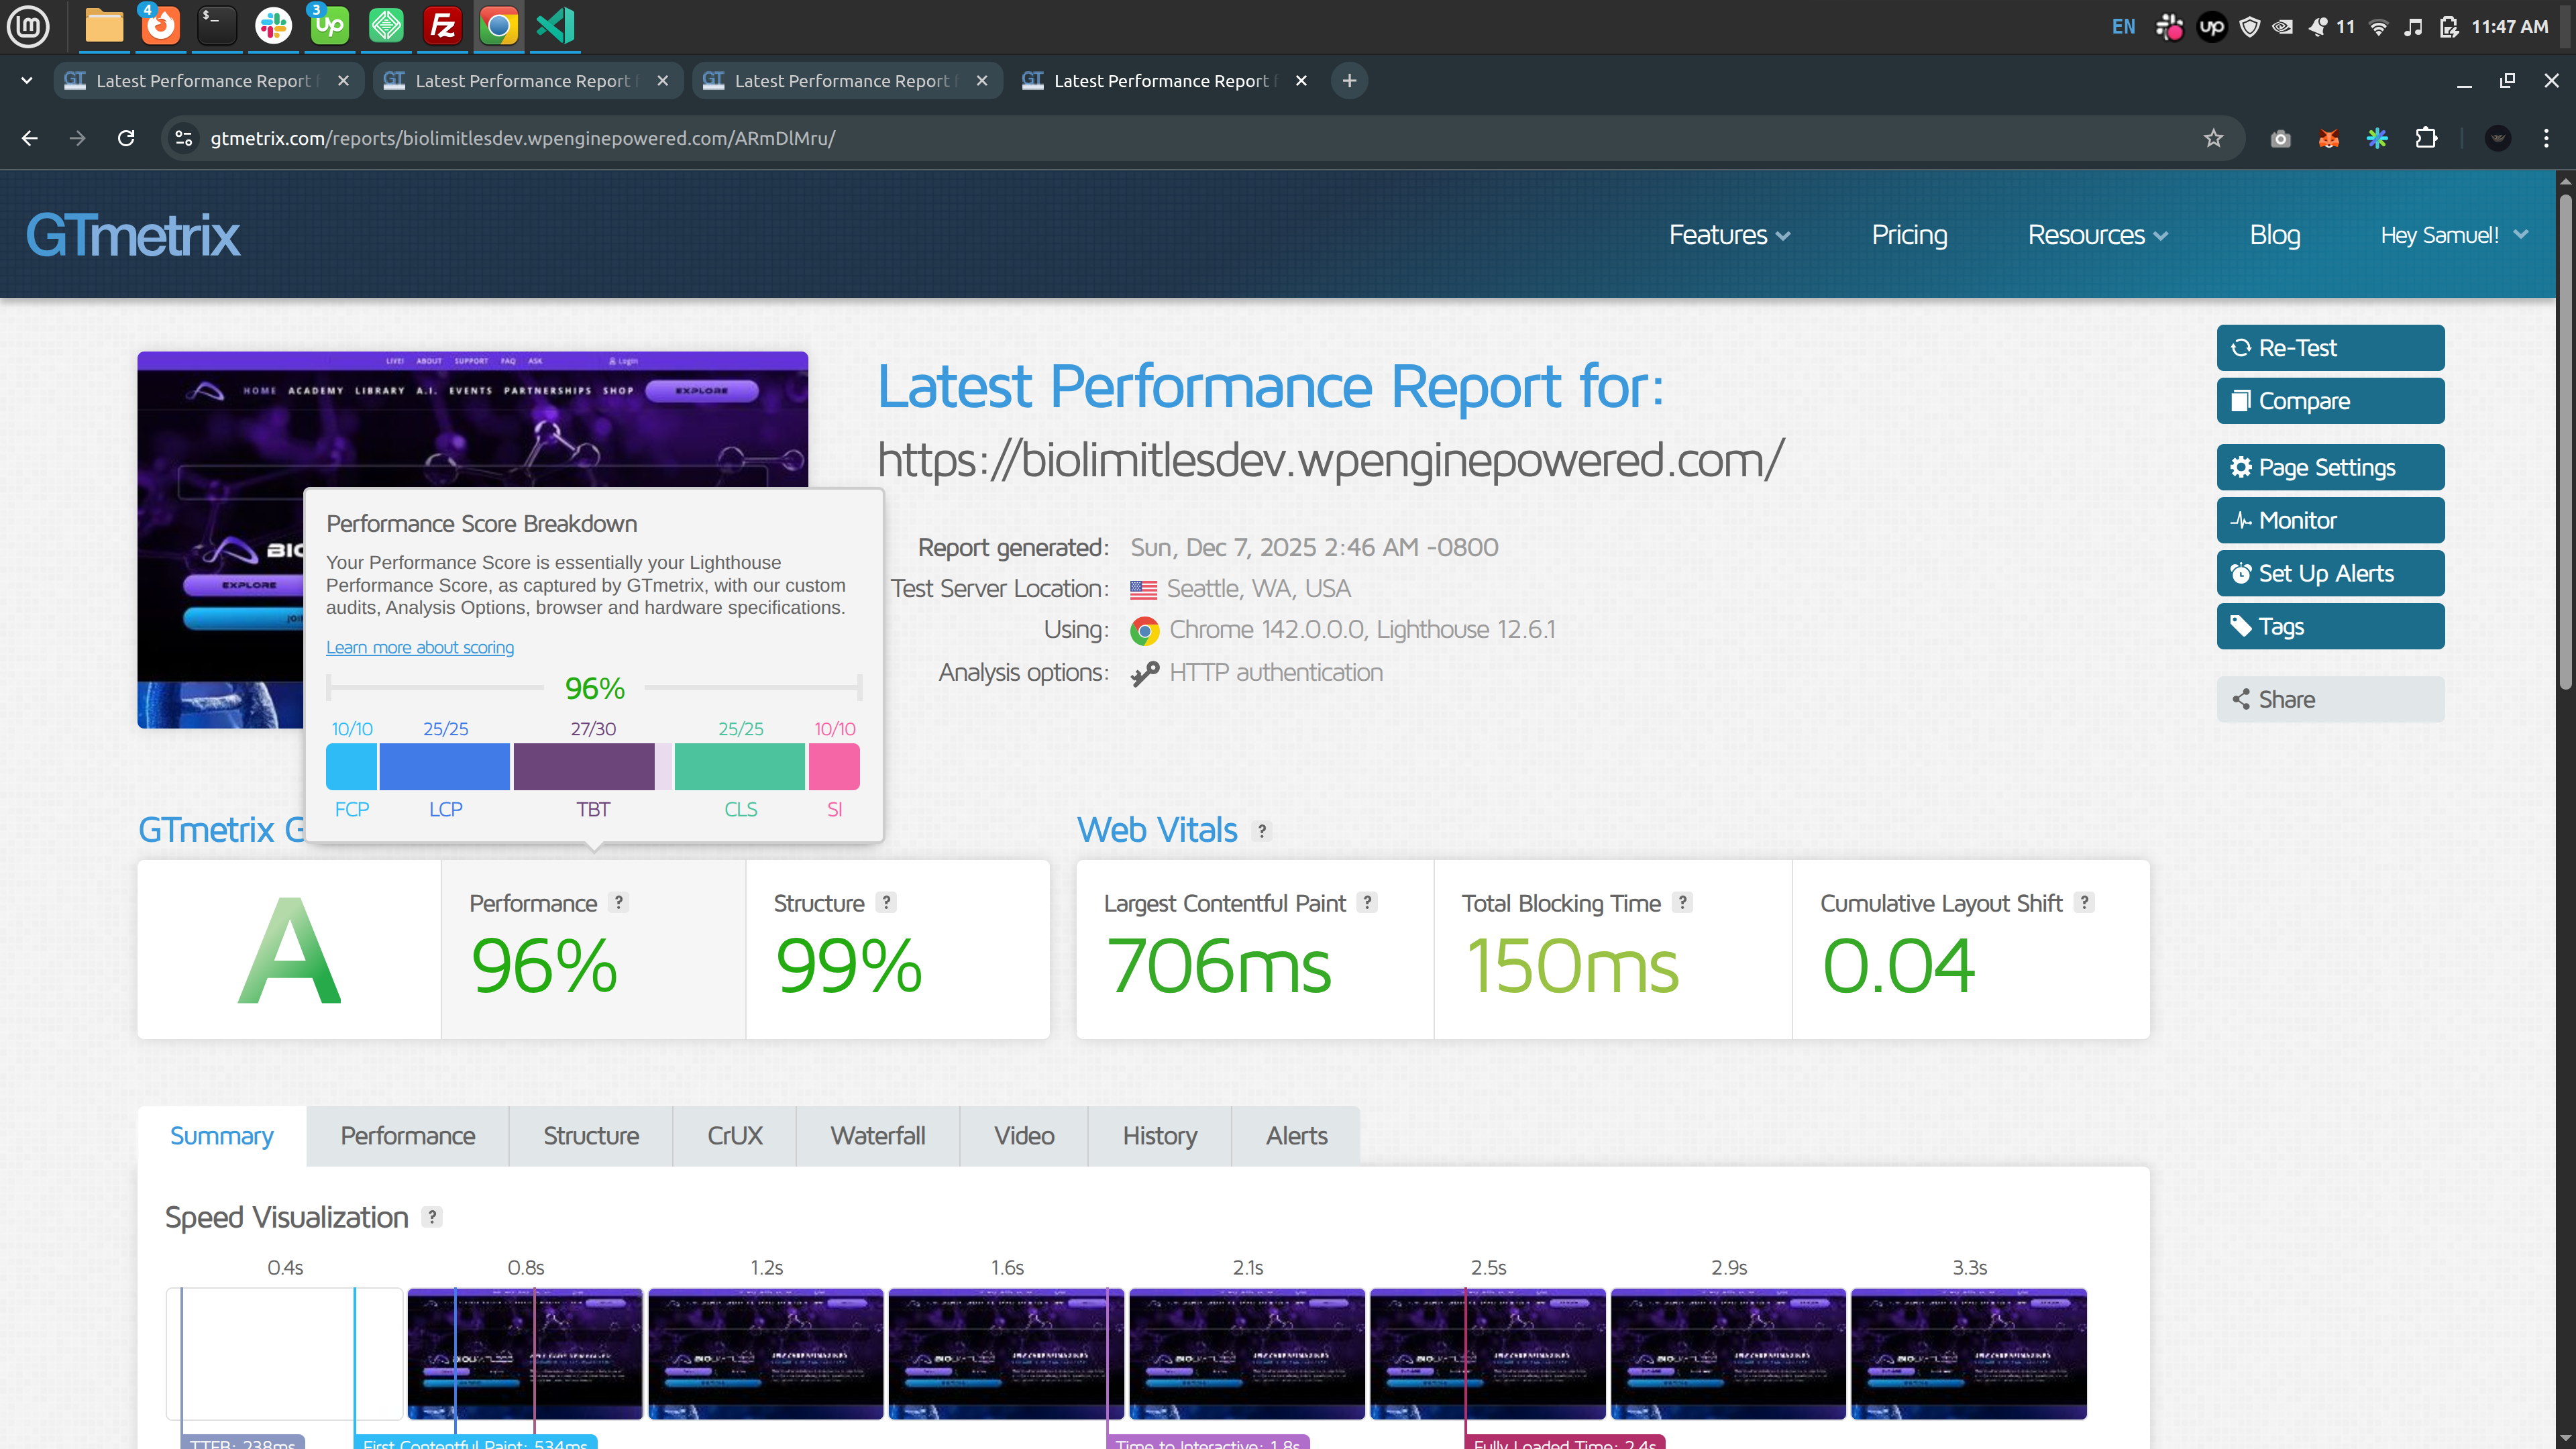Expand the Resources dropdown menu
Viewport: 2576px width, 1449px height.
pyautogui.click(x=2097, y=235)
